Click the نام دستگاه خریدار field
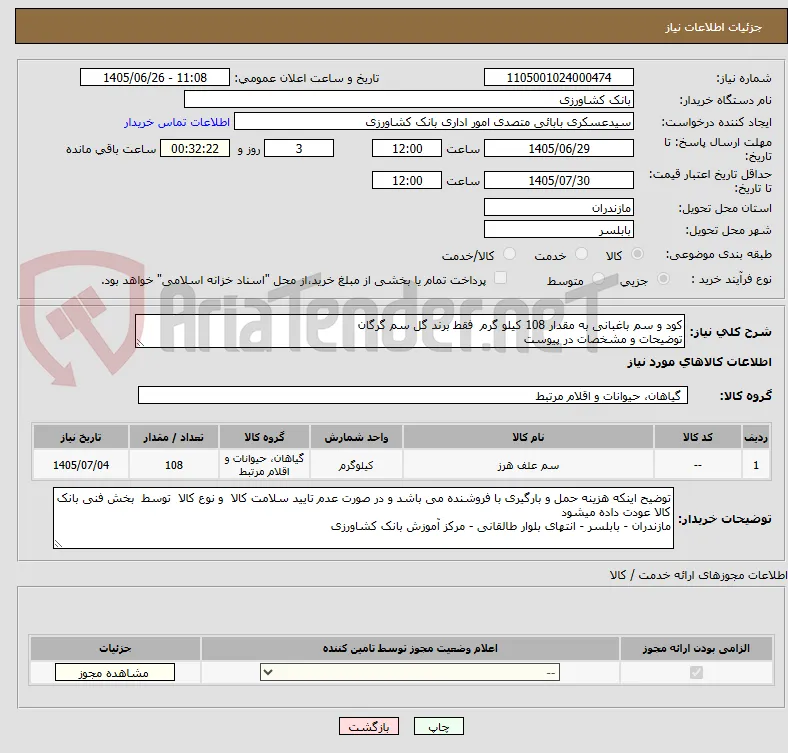The height and width of the screenshot is (753, 788). tap(409, 100)
